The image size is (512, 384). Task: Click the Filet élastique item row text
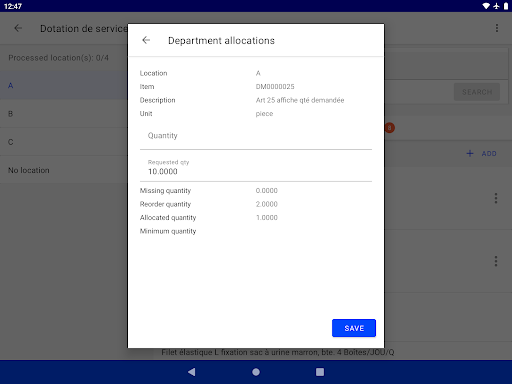coord(278,352)
